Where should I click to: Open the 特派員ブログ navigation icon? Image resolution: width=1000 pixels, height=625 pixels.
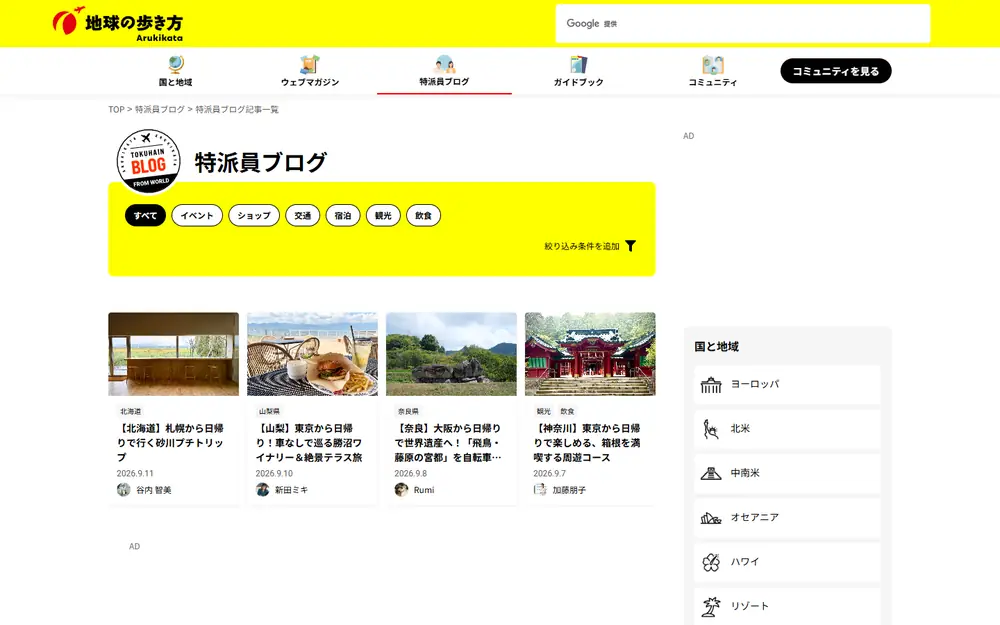tap(445, 64)
